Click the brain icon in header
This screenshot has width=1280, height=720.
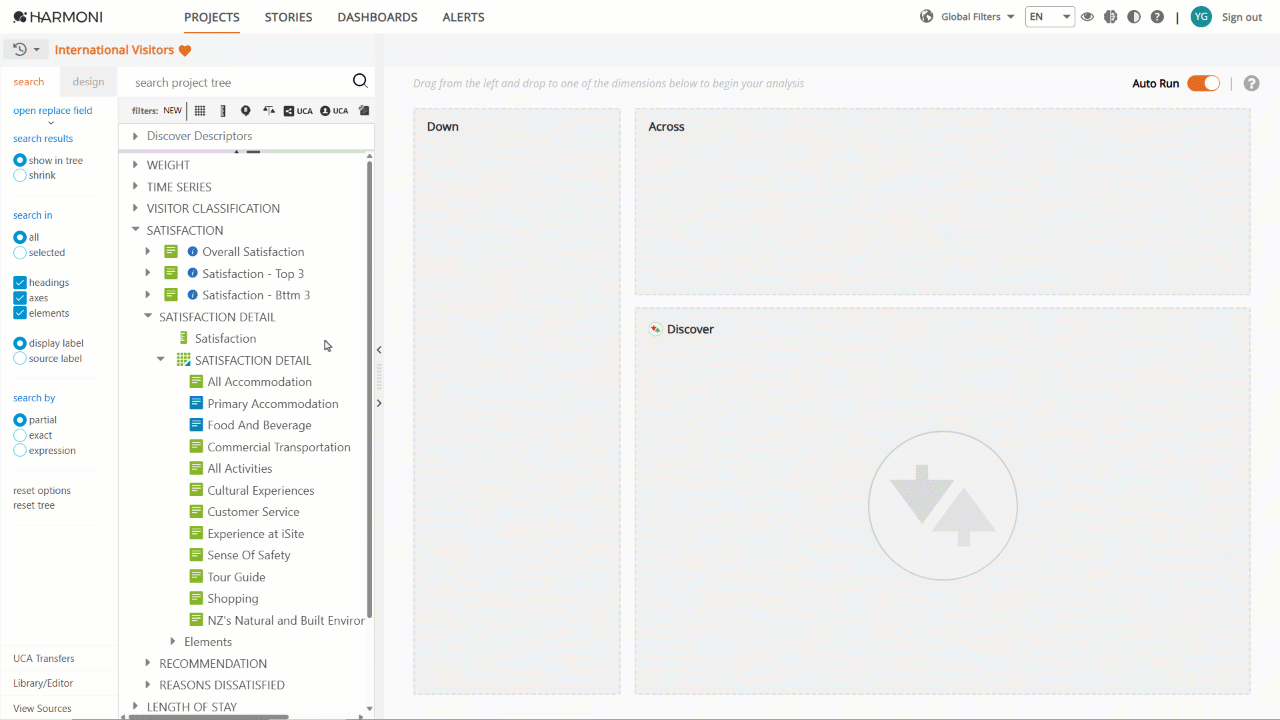(1110, 17)
